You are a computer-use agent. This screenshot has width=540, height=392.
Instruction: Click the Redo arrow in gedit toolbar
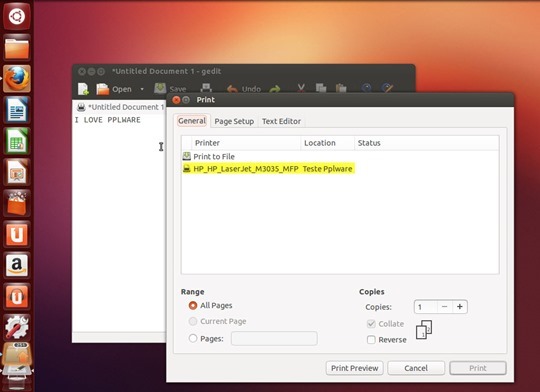point(275,89)
